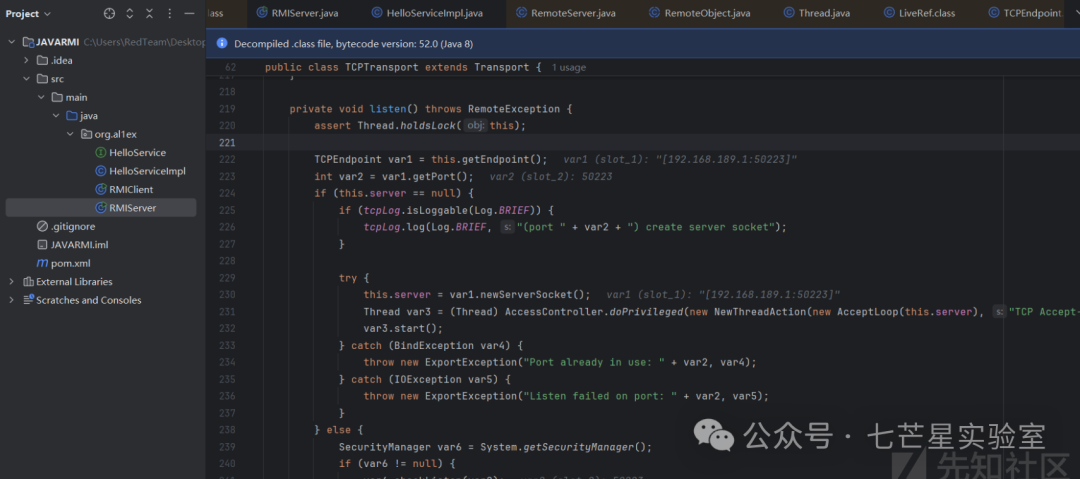Click TCPTransport class name in sticky header
This screenshot has width=1080, height=479.
point(382,68)
